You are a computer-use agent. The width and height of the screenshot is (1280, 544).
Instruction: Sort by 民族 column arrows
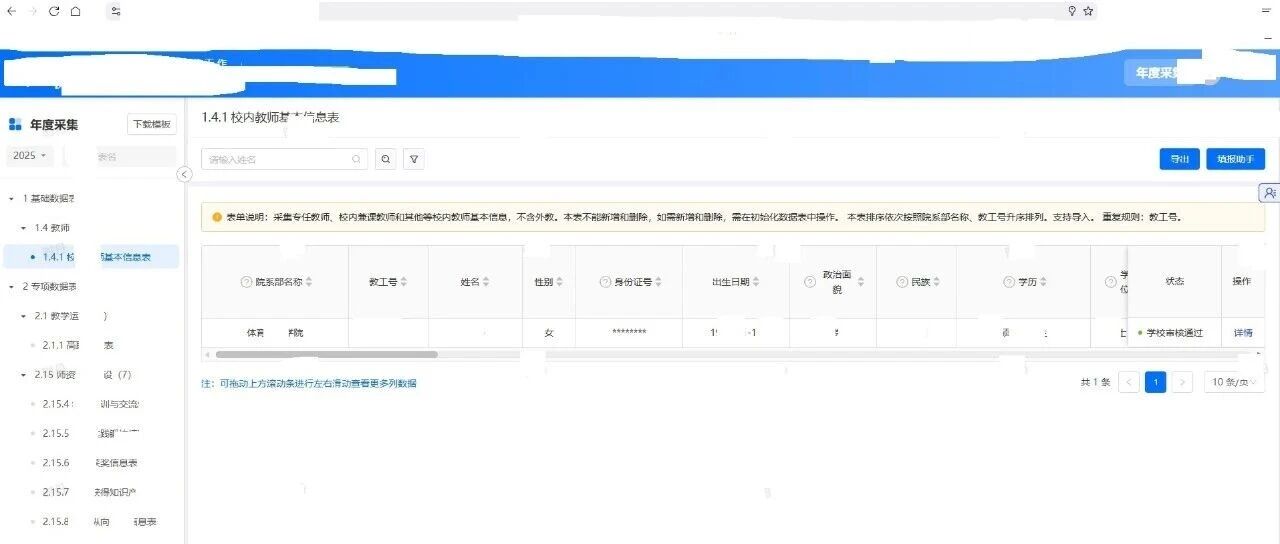pyautogui.click(x=936, y=282)
